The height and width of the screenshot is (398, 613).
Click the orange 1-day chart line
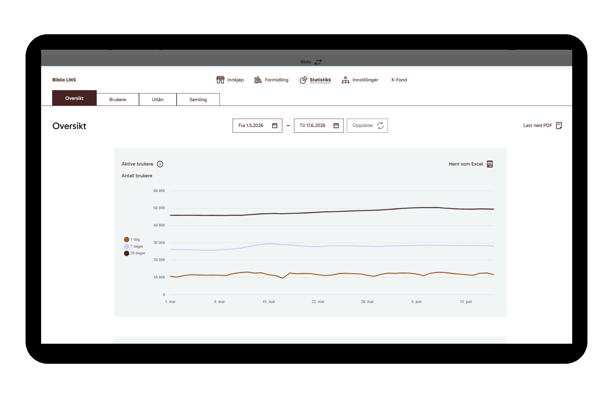pos(332,274)
